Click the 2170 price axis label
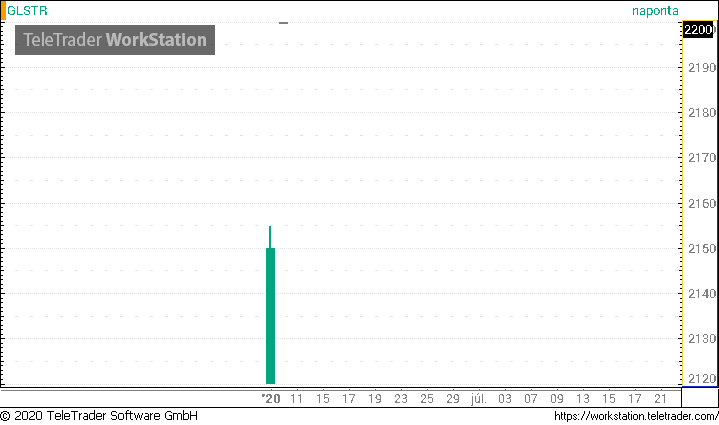The width and height of the screenshot is (719, 425). coord(702,158)
